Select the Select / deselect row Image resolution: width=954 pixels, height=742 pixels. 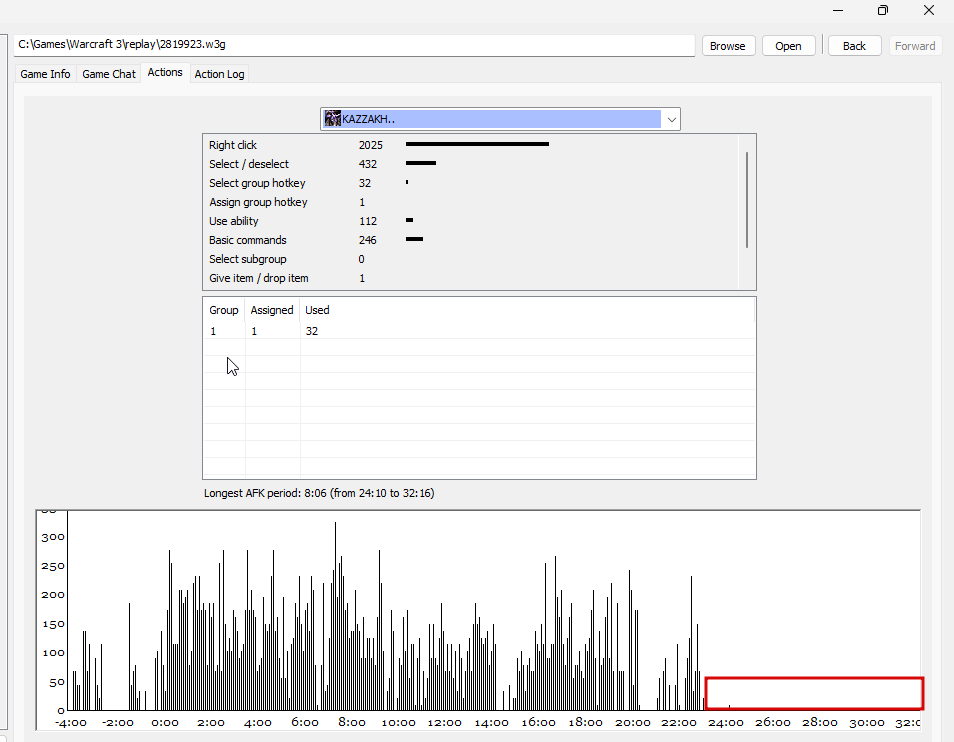(x=470, y=164)
